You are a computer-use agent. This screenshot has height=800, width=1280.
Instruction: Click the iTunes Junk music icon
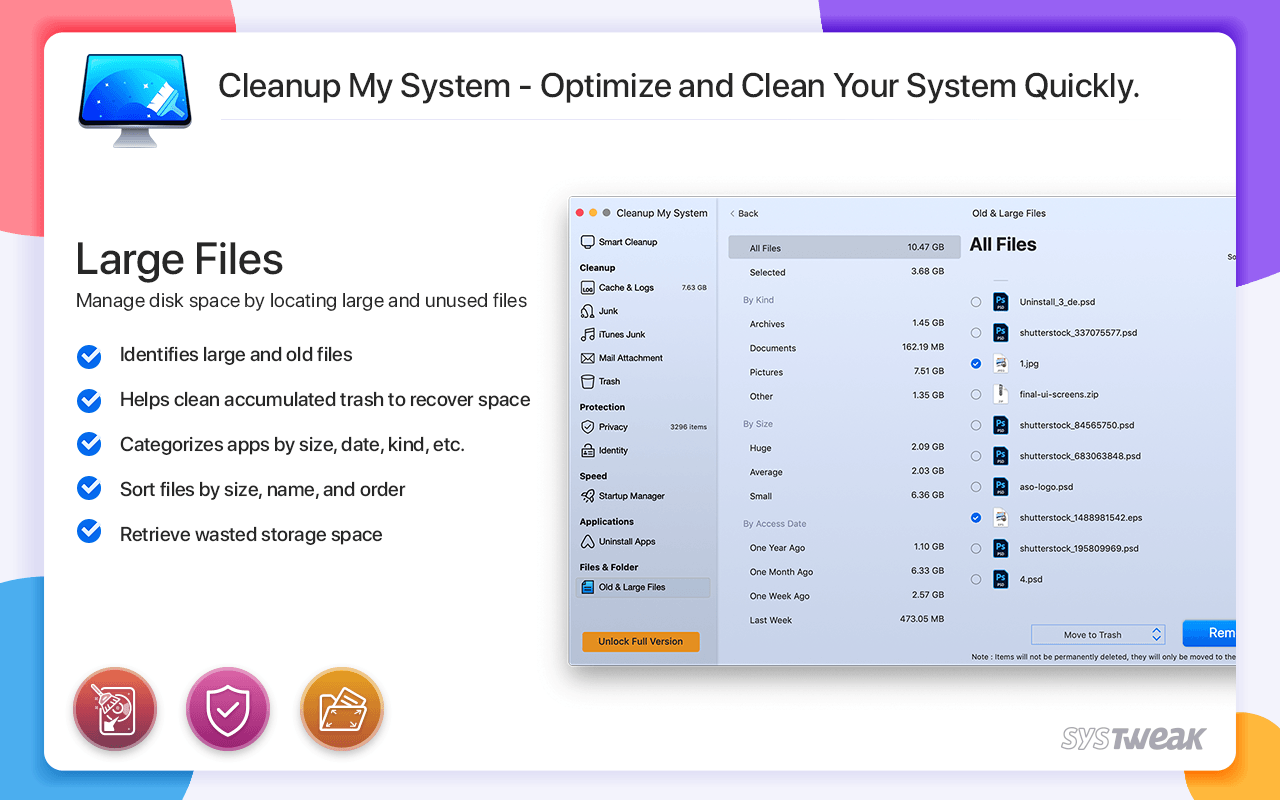[x=588, y=335]
